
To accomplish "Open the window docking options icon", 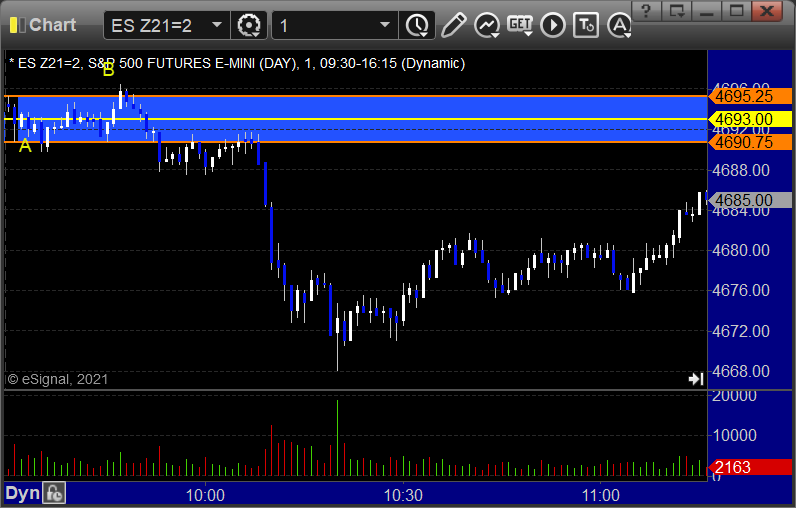I will 677,11.
